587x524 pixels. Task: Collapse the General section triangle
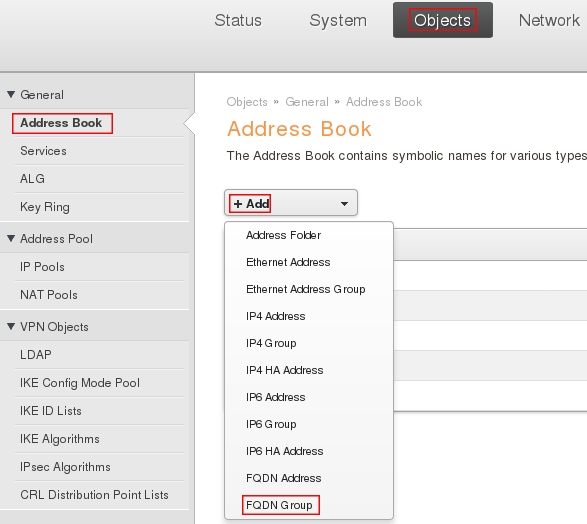(x=11, y=94)
